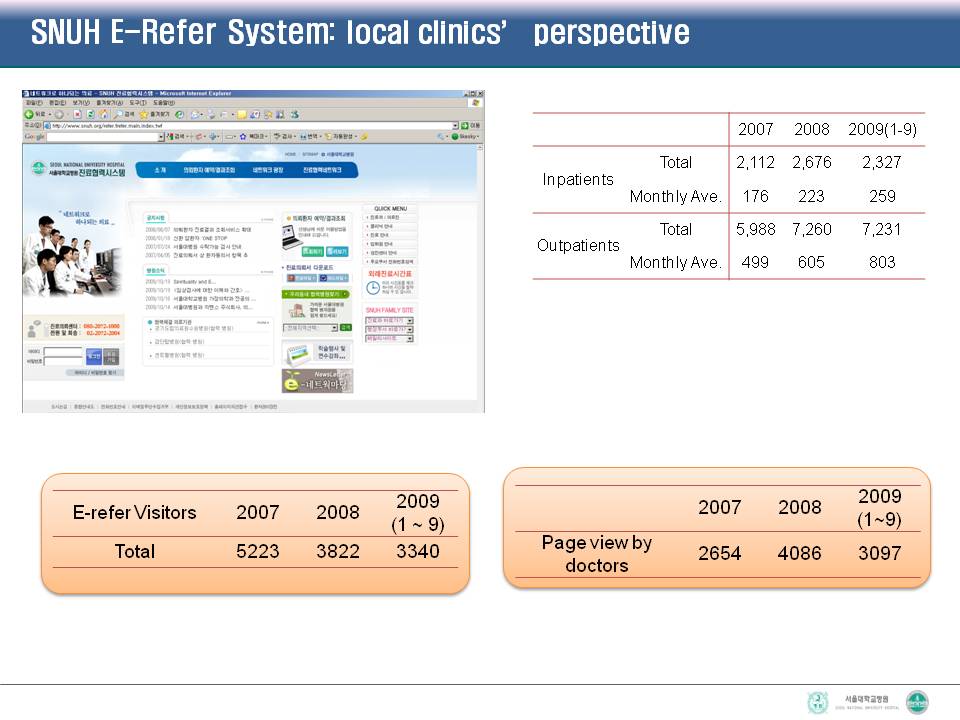Click the green e-network NewsLetter banner
Image resolution: width=960 pixels, height=720 pixels.
point(317,381)
